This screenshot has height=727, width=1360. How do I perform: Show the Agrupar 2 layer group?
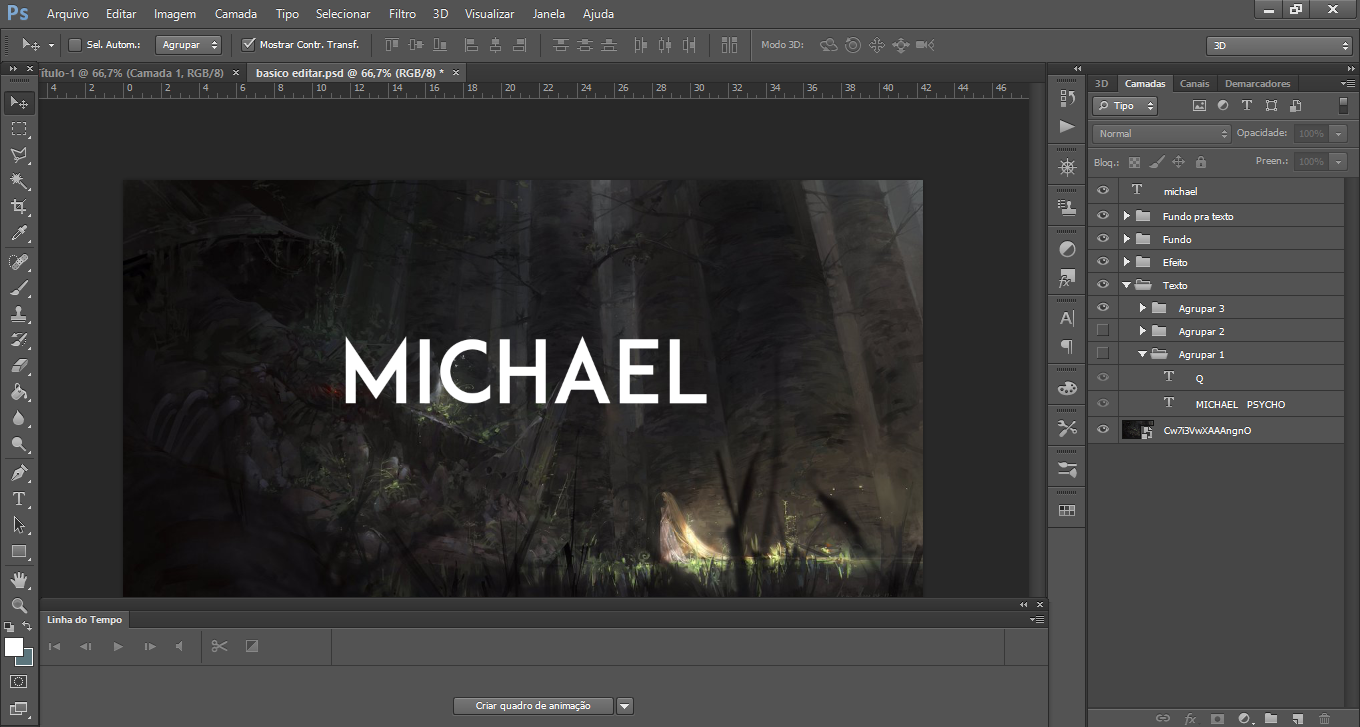pos(1103,331)
